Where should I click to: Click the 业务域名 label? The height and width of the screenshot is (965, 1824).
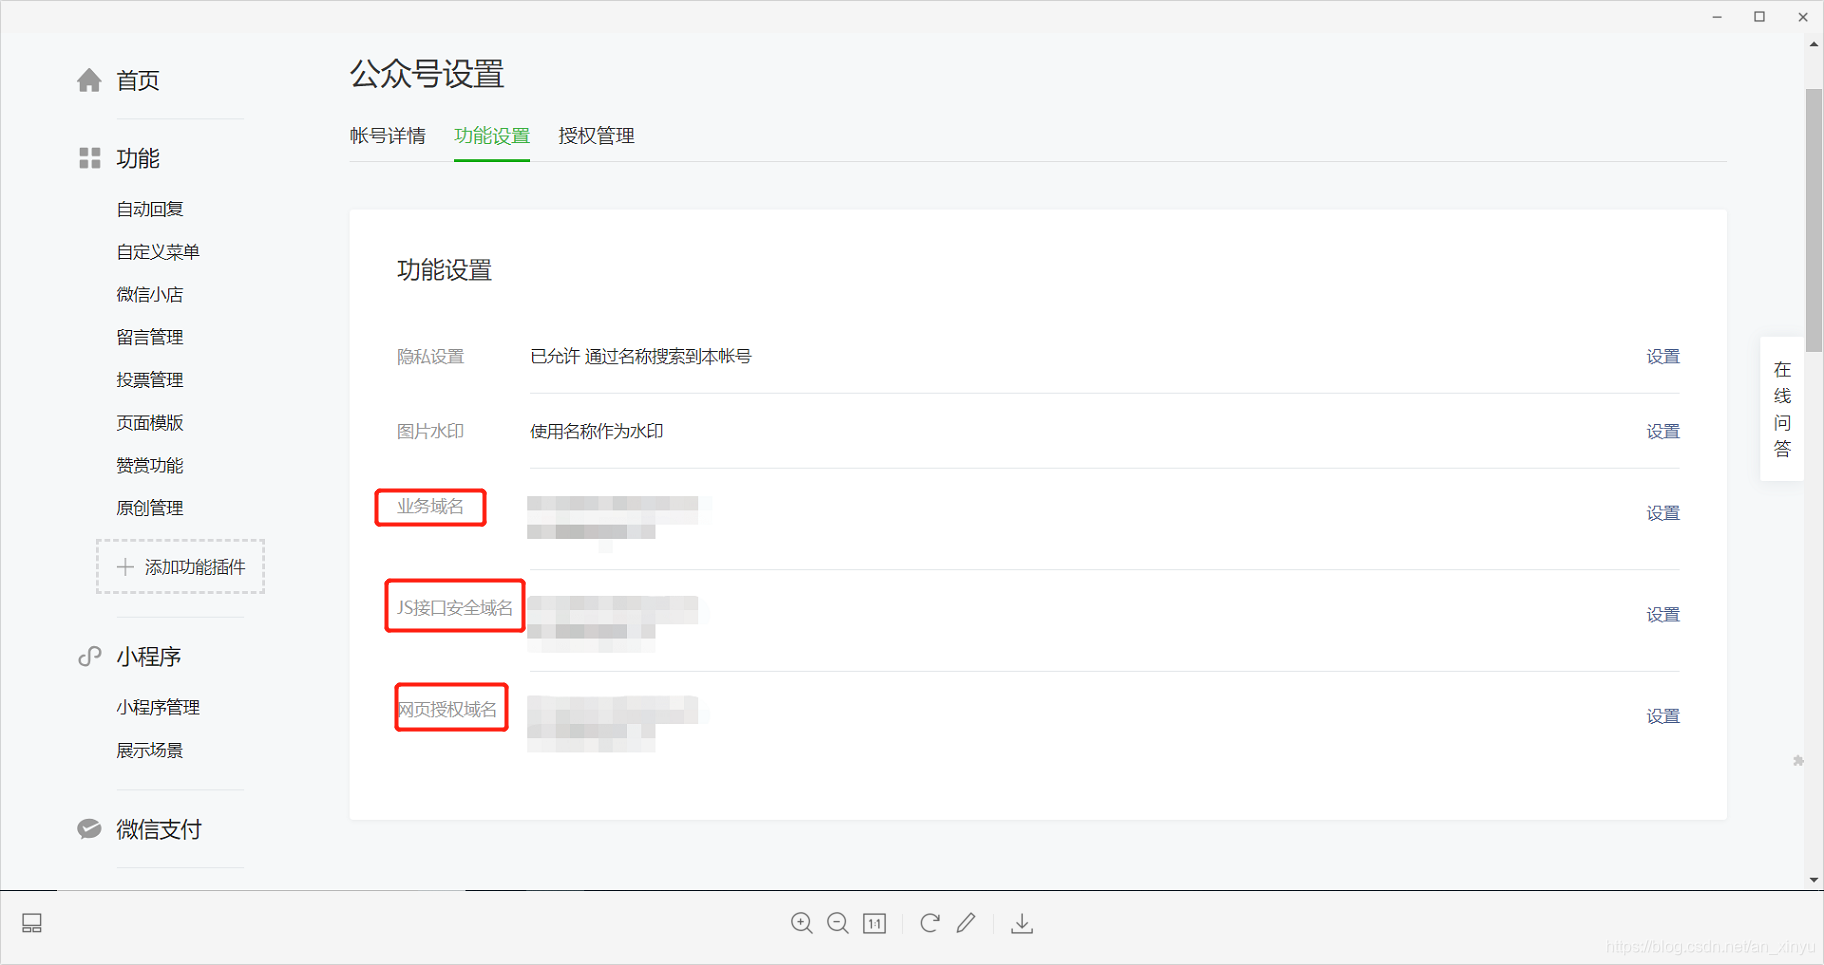431,506
